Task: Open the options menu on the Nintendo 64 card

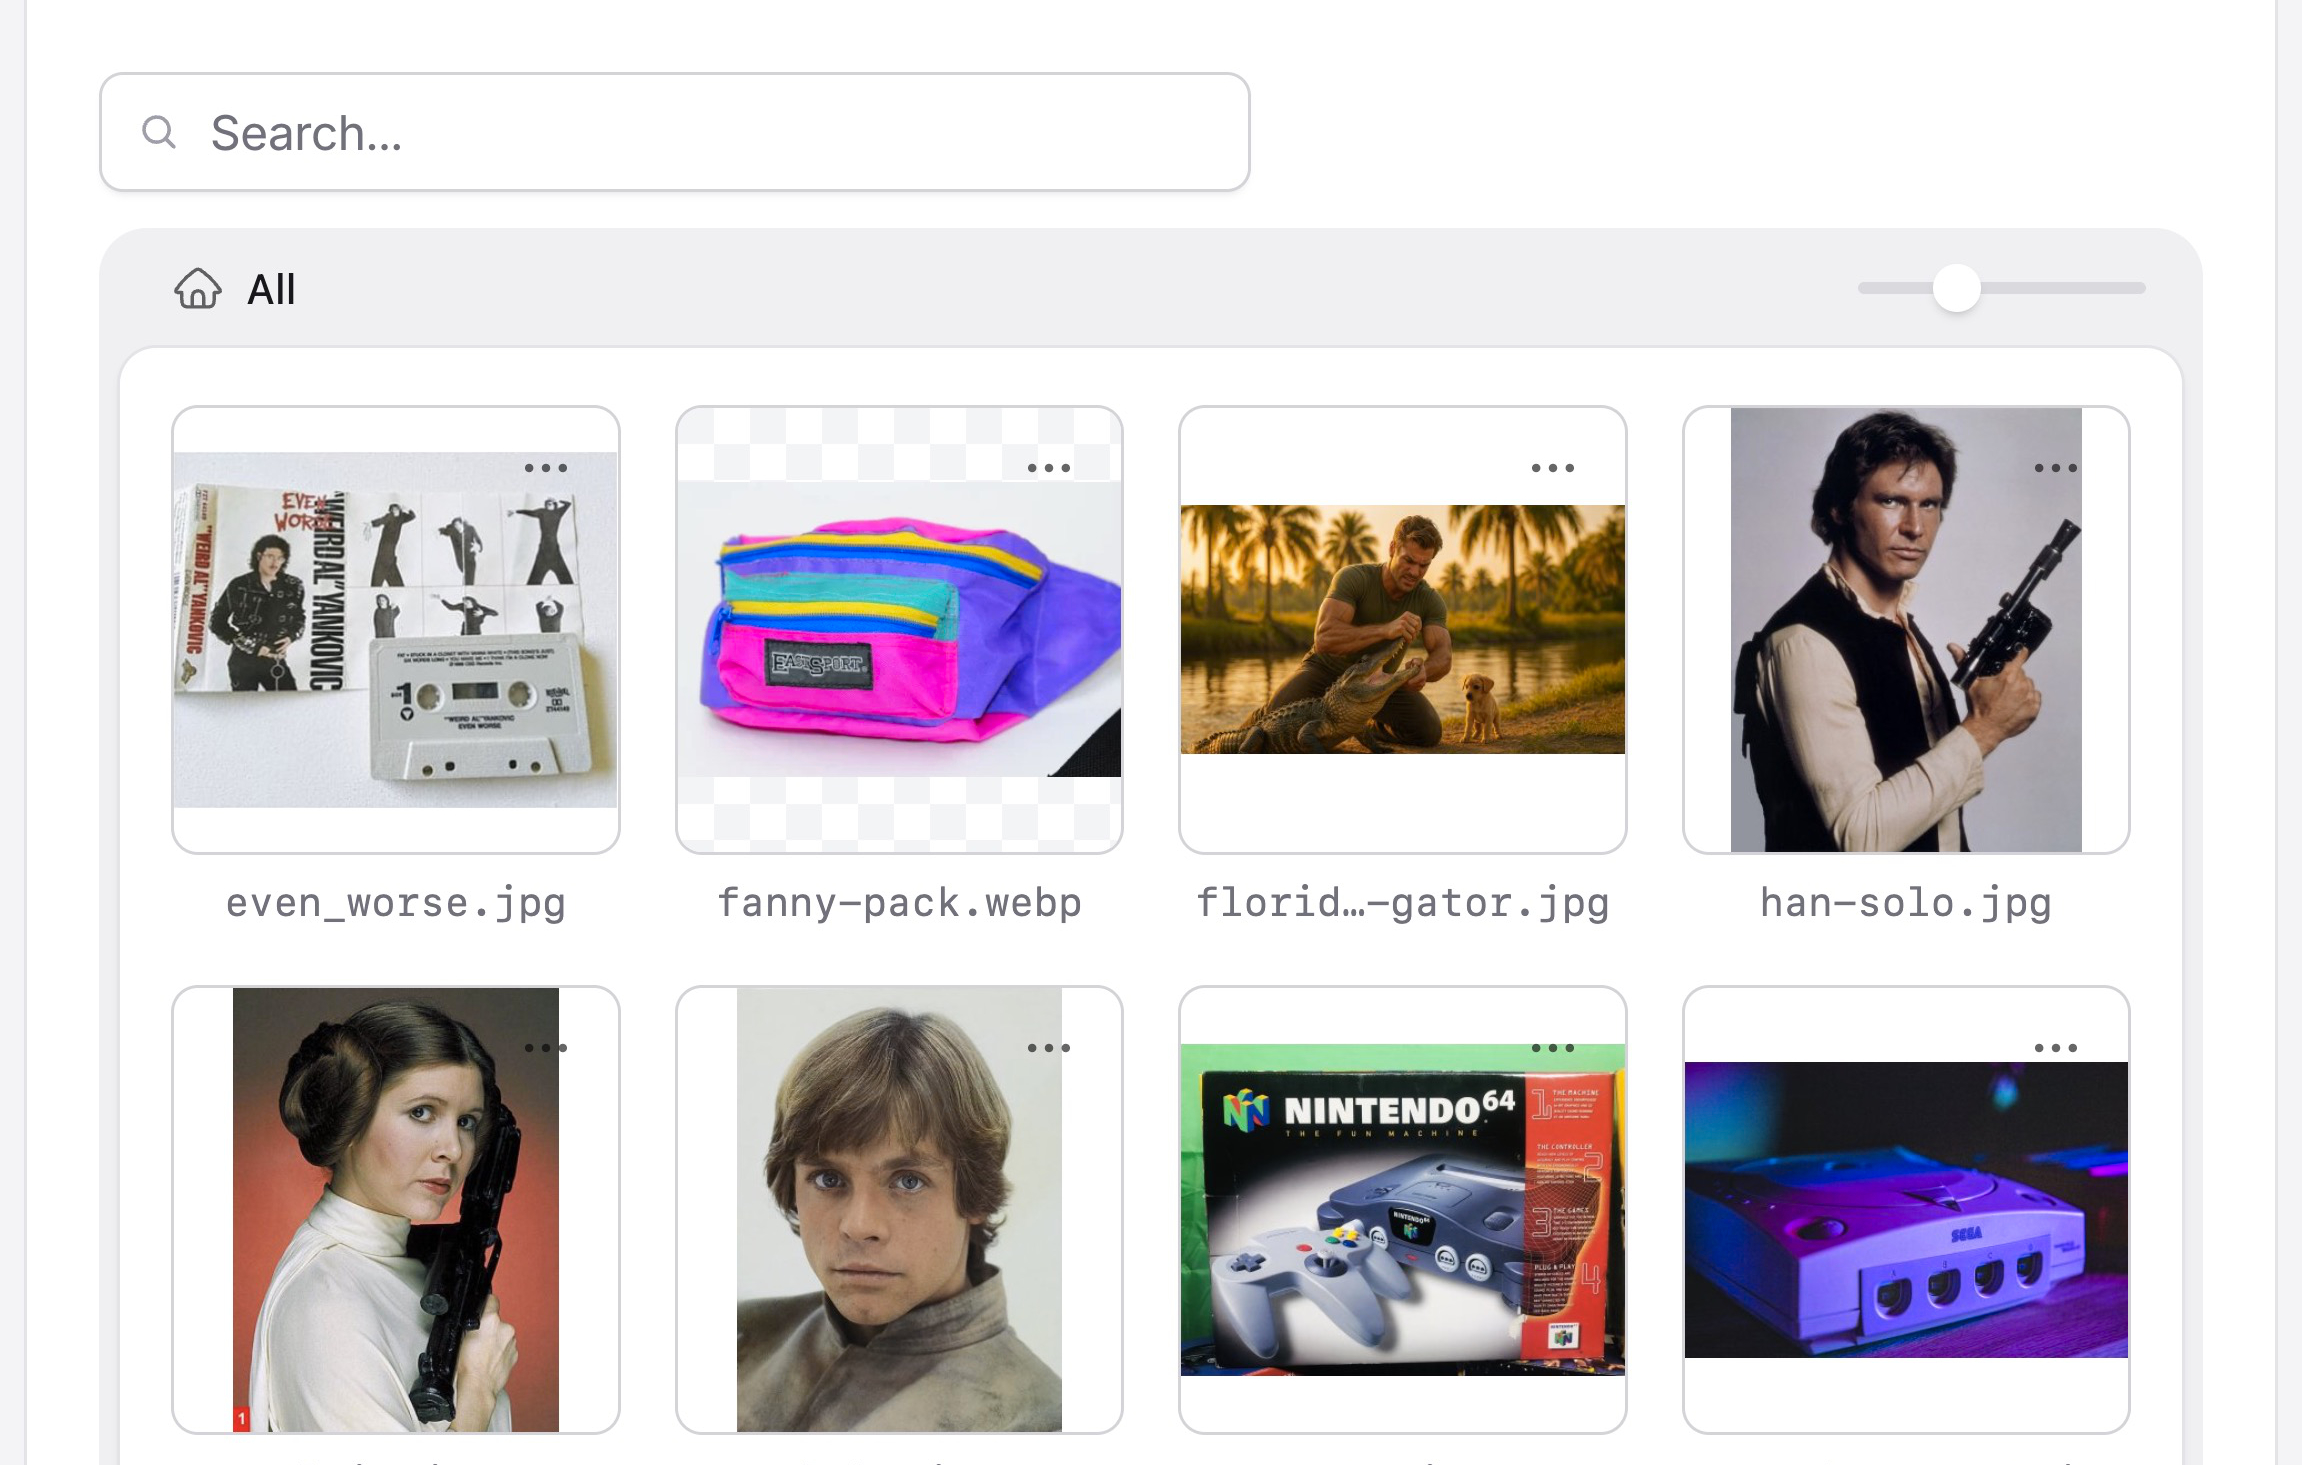Action: pyautogui.click(x=1552, y=1046)
